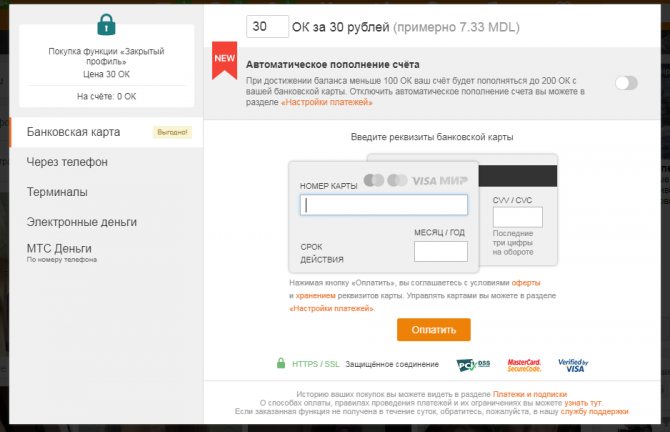The width and height of the screenshot is (670, 432).
Task: Click the VISA logo on the card form
Action: (424, 181)
